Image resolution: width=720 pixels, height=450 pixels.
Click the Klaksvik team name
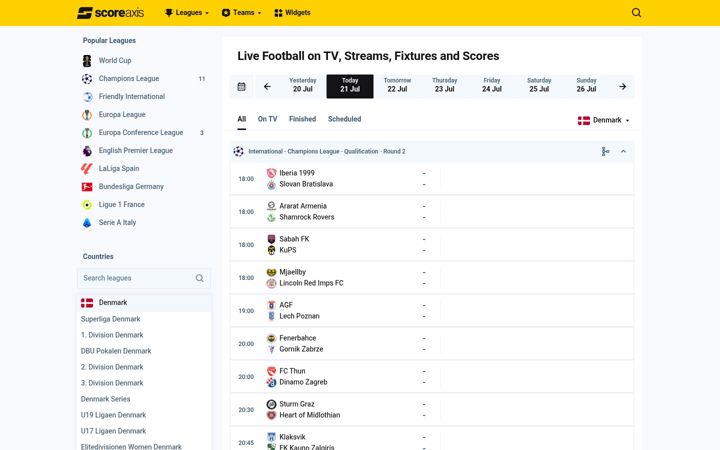[292, 437]
